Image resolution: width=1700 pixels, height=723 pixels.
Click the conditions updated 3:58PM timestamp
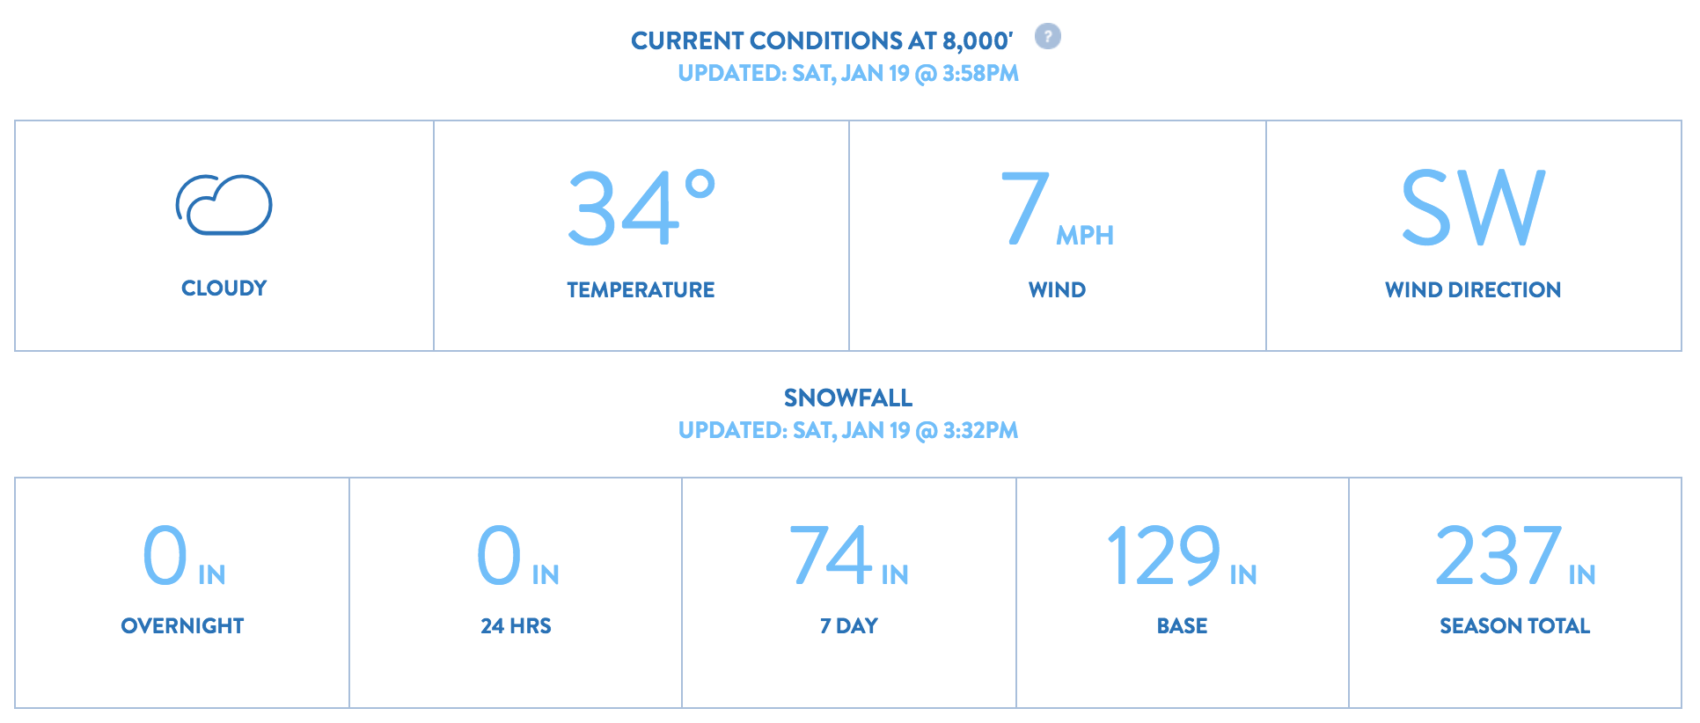coord(848,73)
